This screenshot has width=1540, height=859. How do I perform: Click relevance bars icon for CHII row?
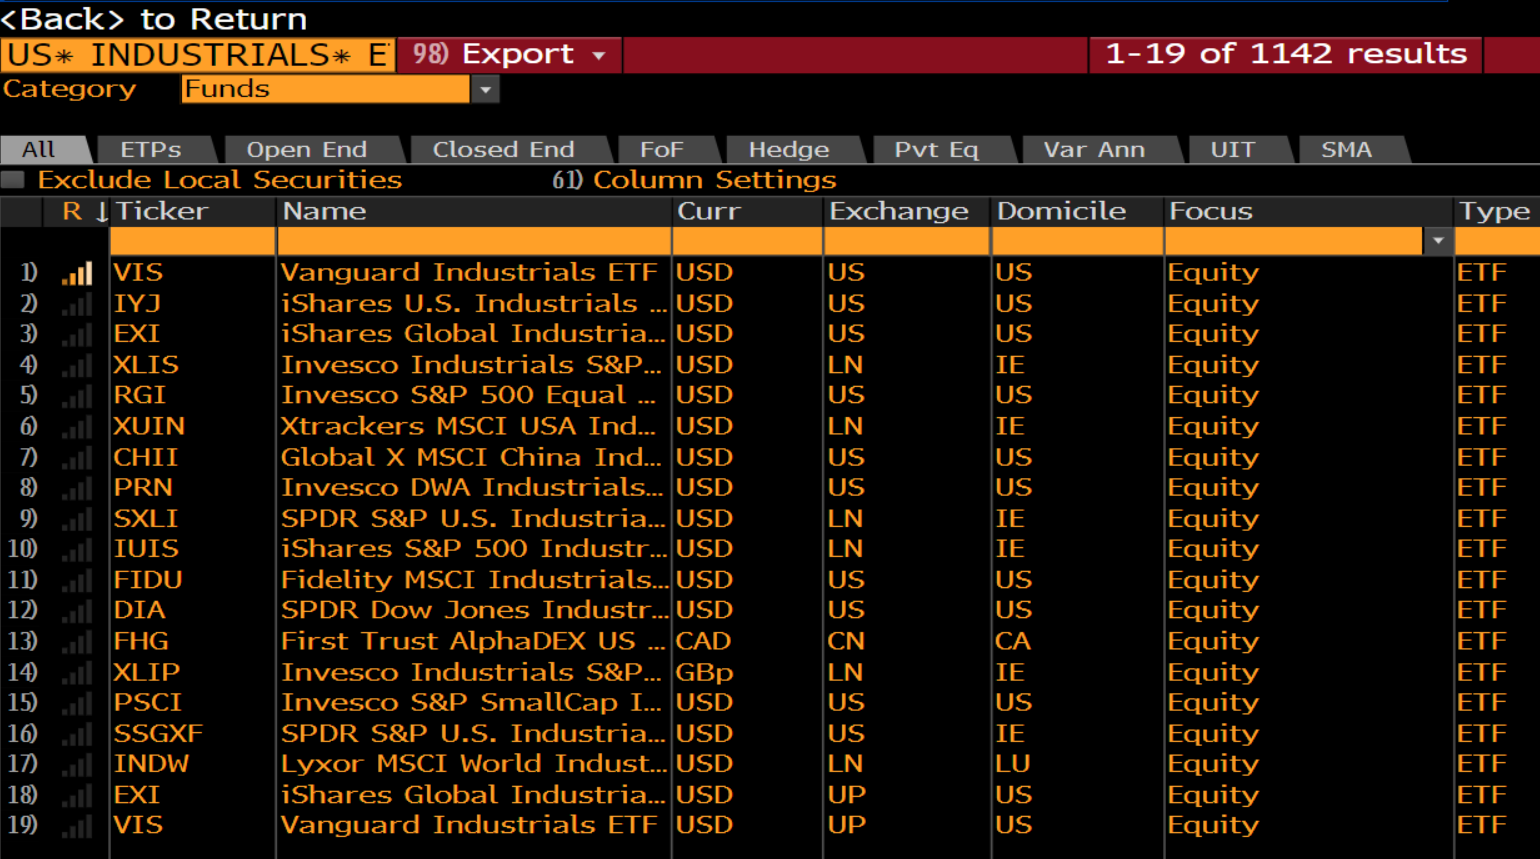tap(77, 458)
